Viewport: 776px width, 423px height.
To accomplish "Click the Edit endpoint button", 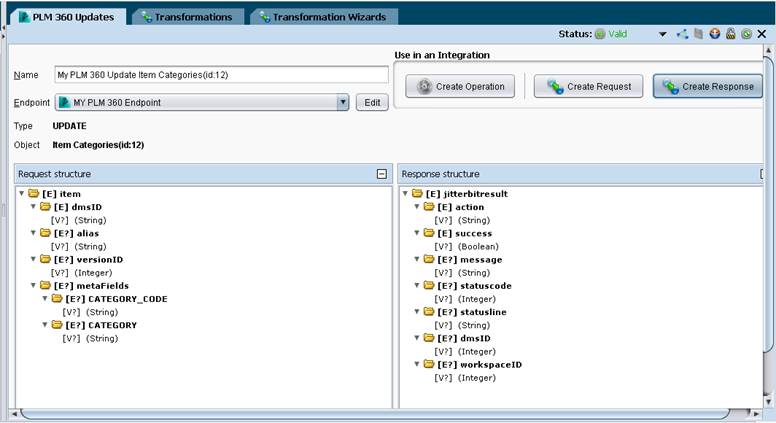I will pos(372,102).
